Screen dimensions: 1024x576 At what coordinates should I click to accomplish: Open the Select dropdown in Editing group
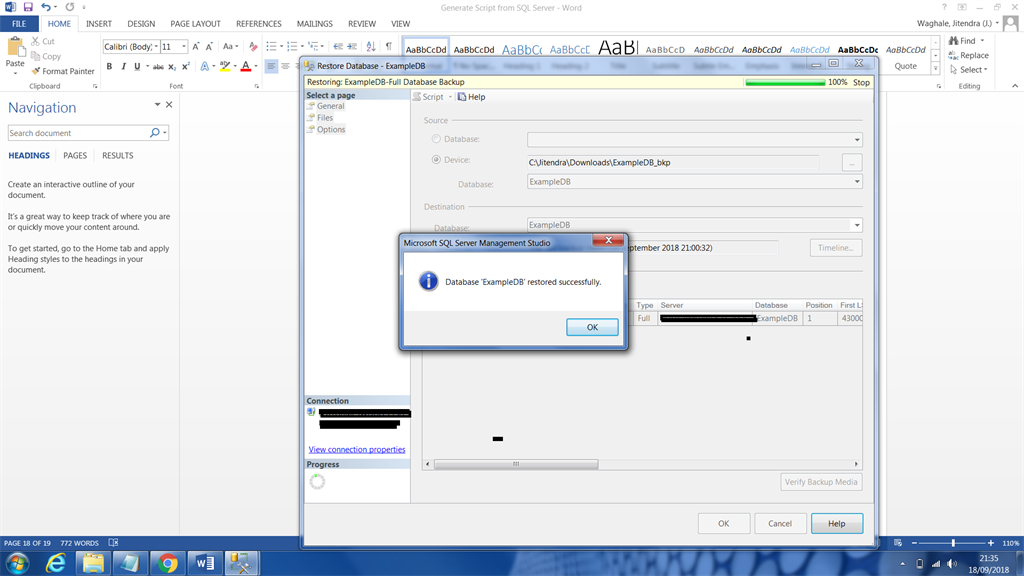968,69
